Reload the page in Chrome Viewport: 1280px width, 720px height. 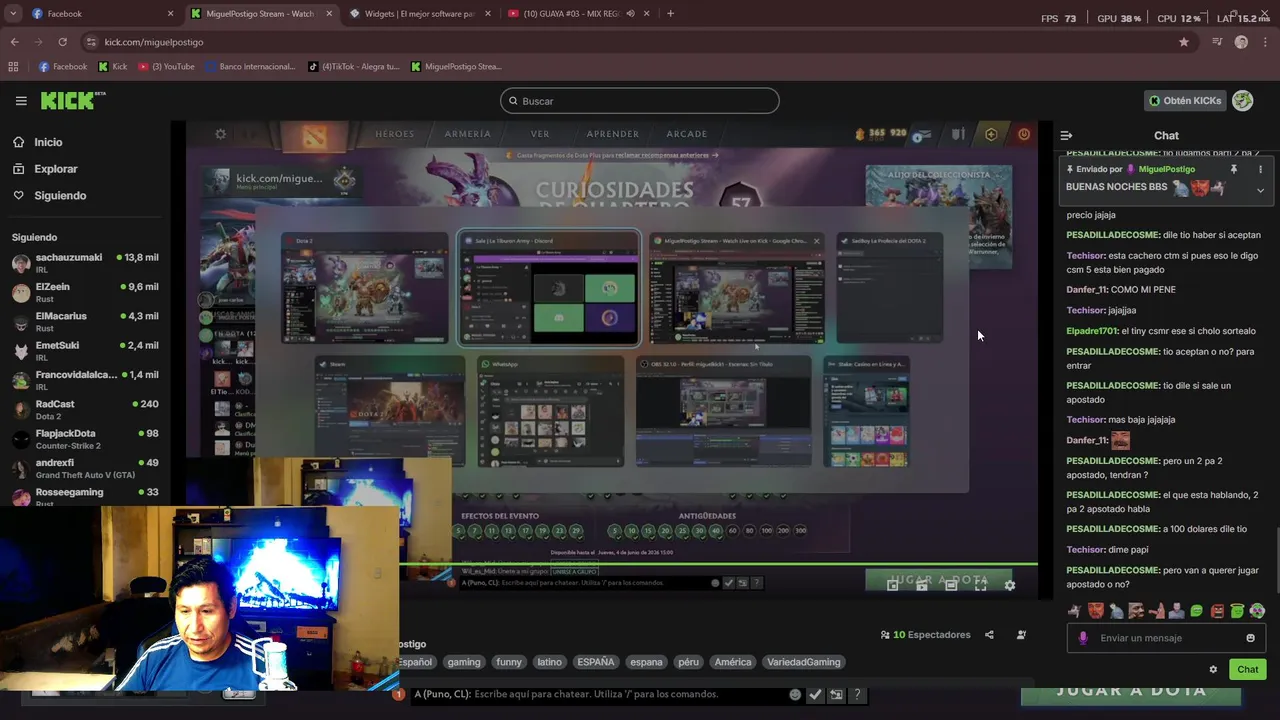tap(62, 42)
